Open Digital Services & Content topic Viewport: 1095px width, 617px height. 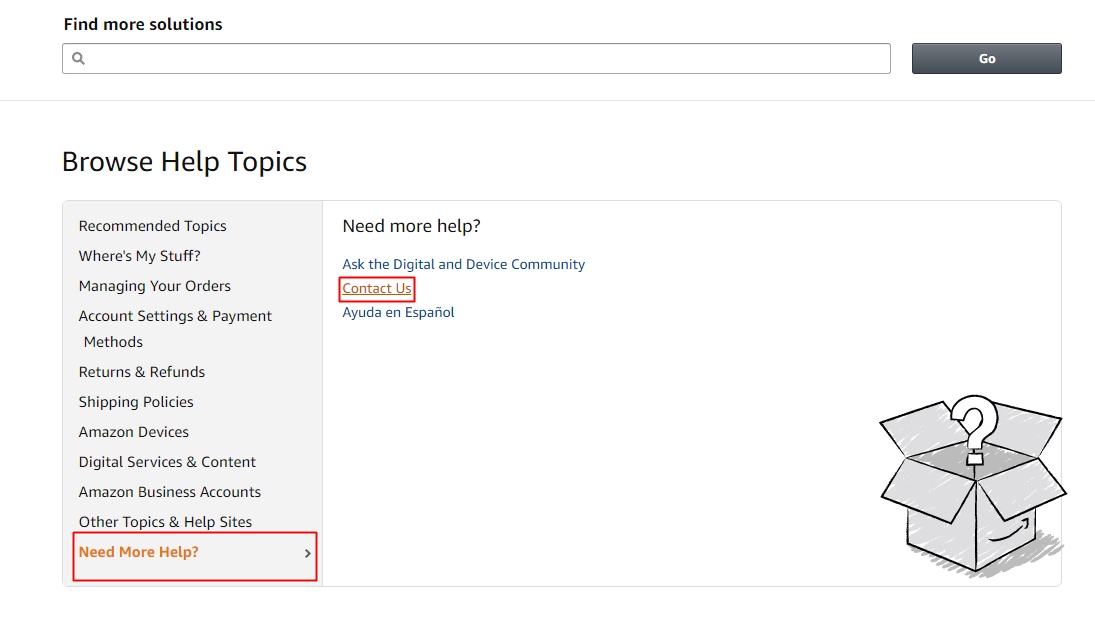point(167,462)
